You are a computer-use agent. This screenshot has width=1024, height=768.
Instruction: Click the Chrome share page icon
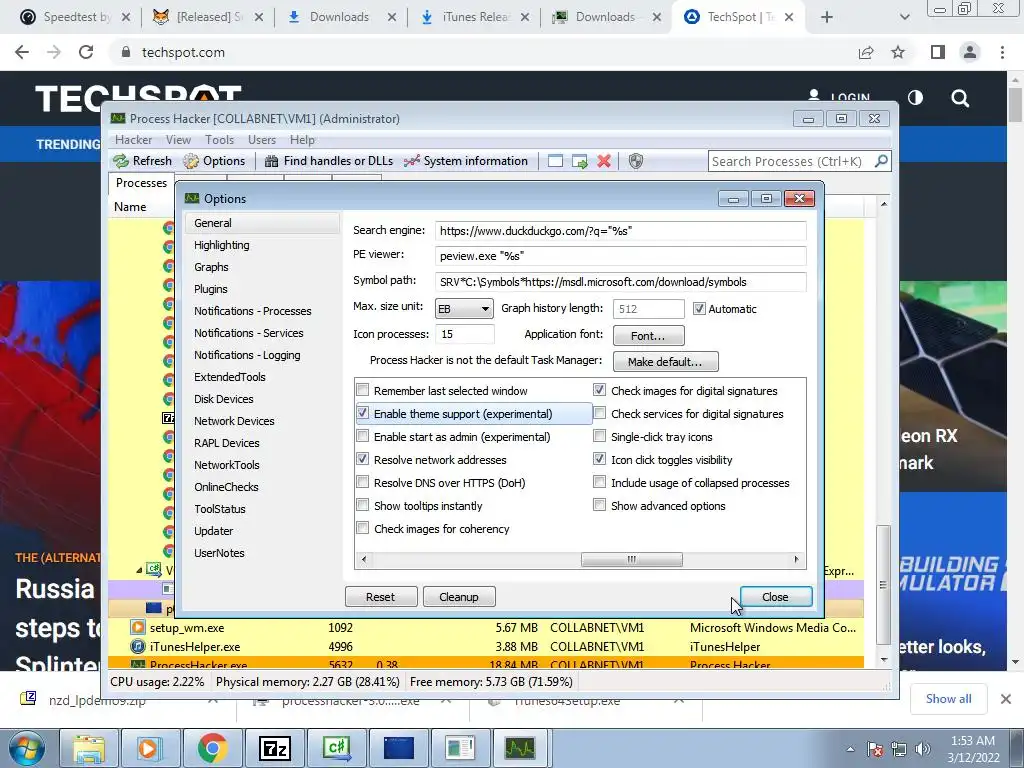866,52
